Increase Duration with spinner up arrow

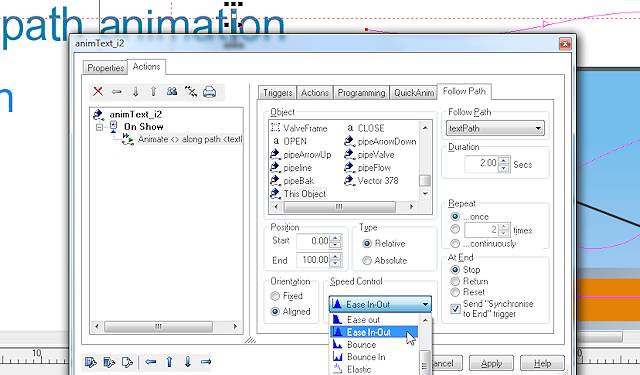[x=504, y=161]
